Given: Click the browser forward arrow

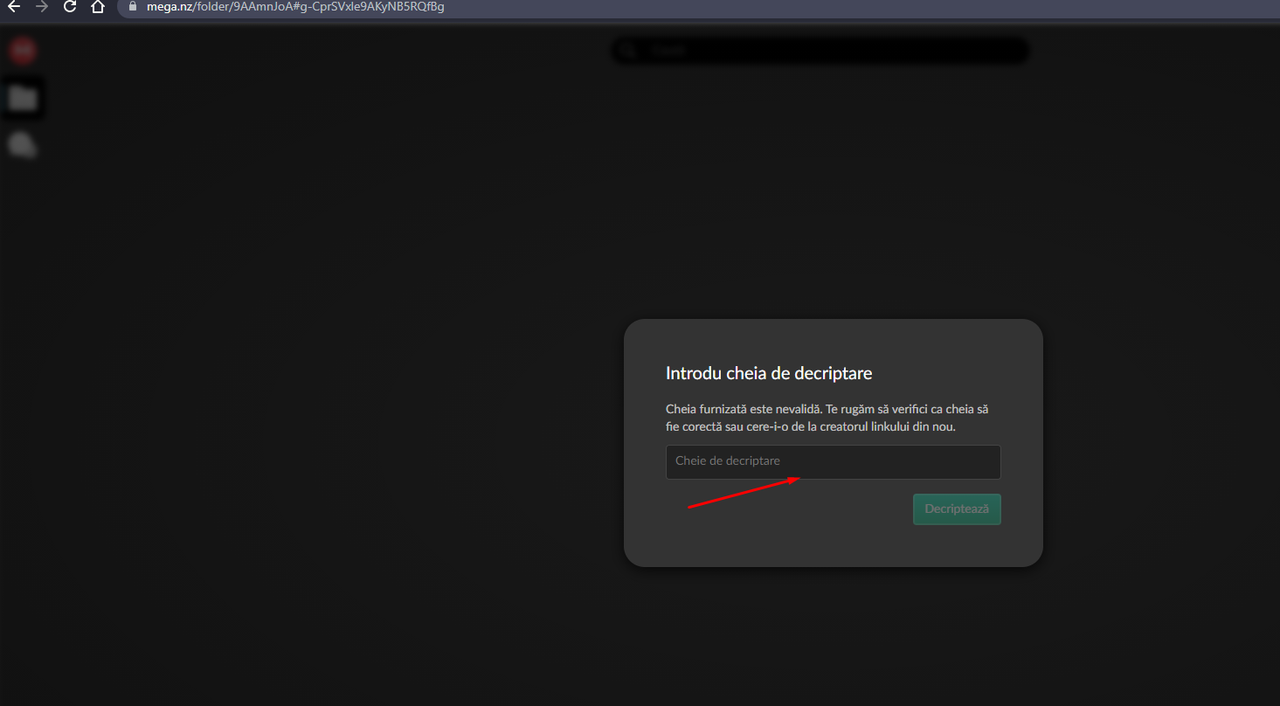Looking at the screenshot, I should point(42,6).
